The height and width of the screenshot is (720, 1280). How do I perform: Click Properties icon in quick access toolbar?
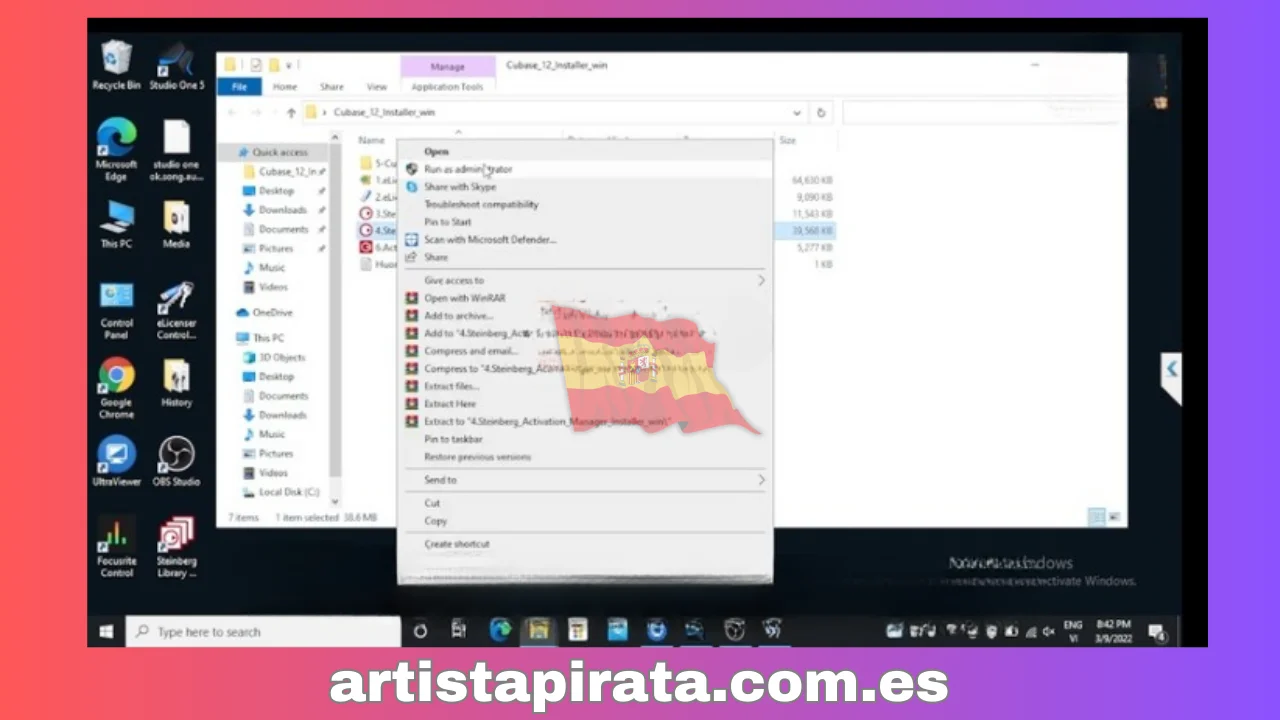pyautogui.click(x=256, y=65)
